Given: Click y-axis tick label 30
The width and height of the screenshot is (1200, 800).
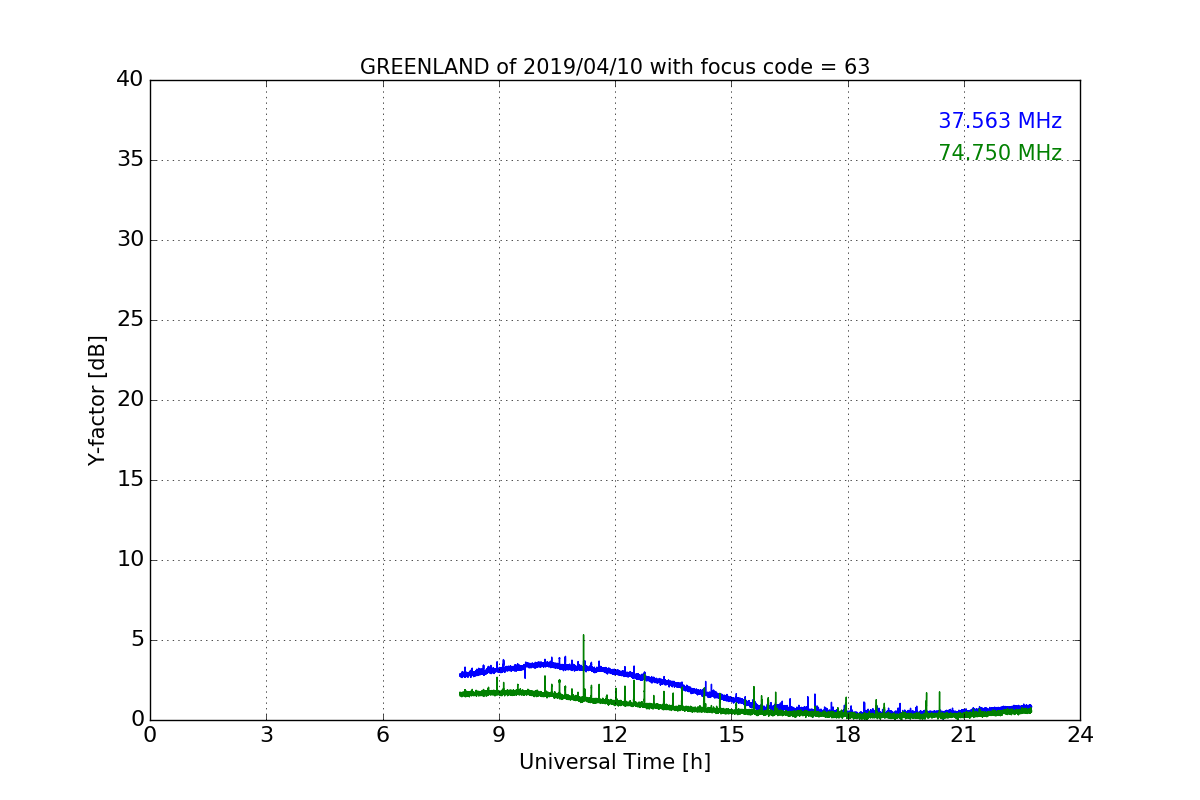Looking at the screenshot, I should coord(130,240).
